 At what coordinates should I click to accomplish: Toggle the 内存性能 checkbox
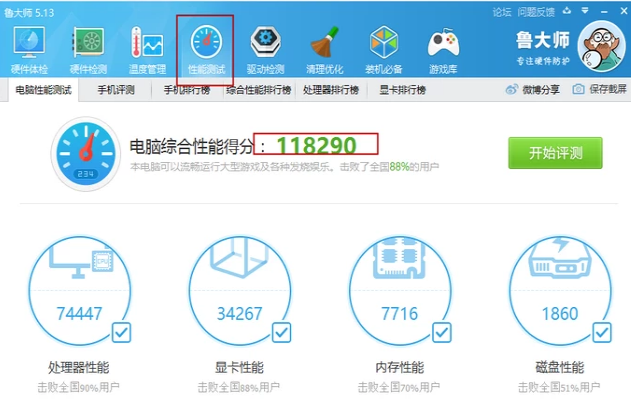click(x=440, y=332)
